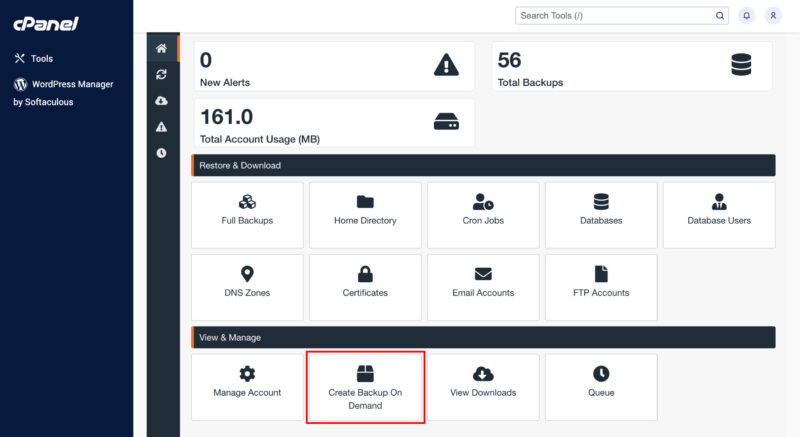Open the Database Users tile

(719, 215)
